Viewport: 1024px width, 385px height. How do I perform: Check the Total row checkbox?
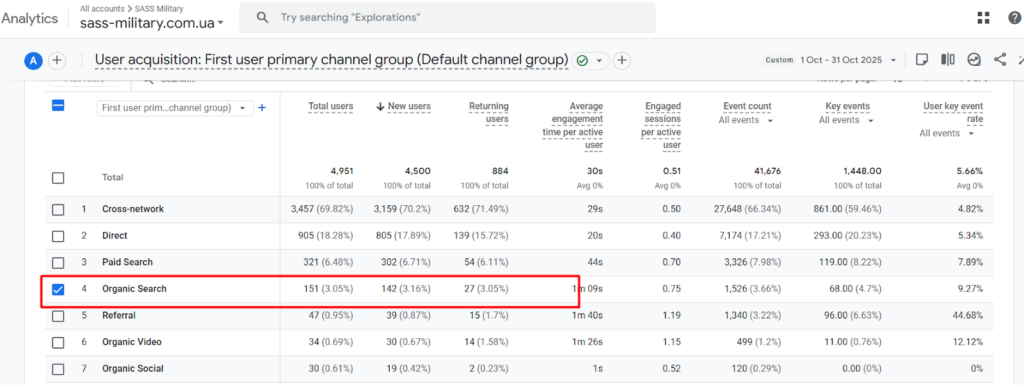[x=58, y=177]
